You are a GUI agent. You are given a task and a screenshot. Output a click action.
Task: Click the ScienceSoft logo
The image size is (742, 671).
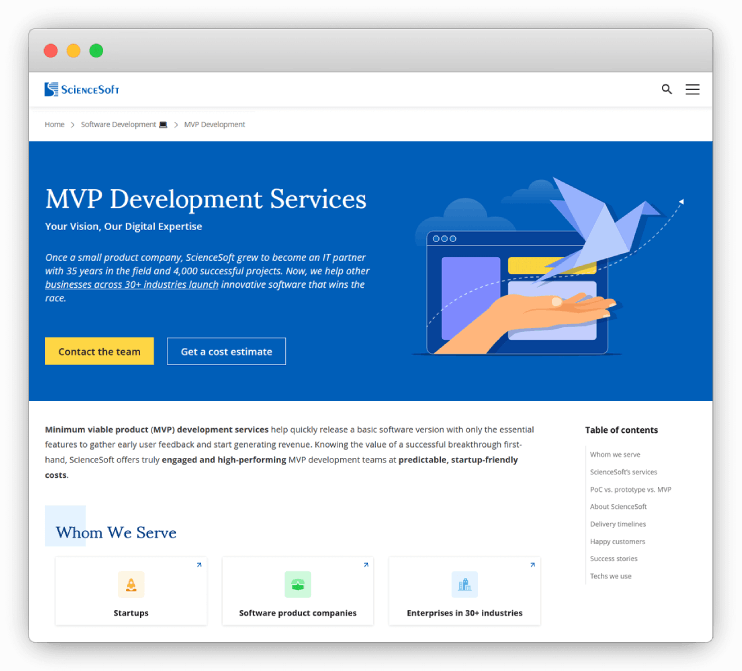click(82, 89)
